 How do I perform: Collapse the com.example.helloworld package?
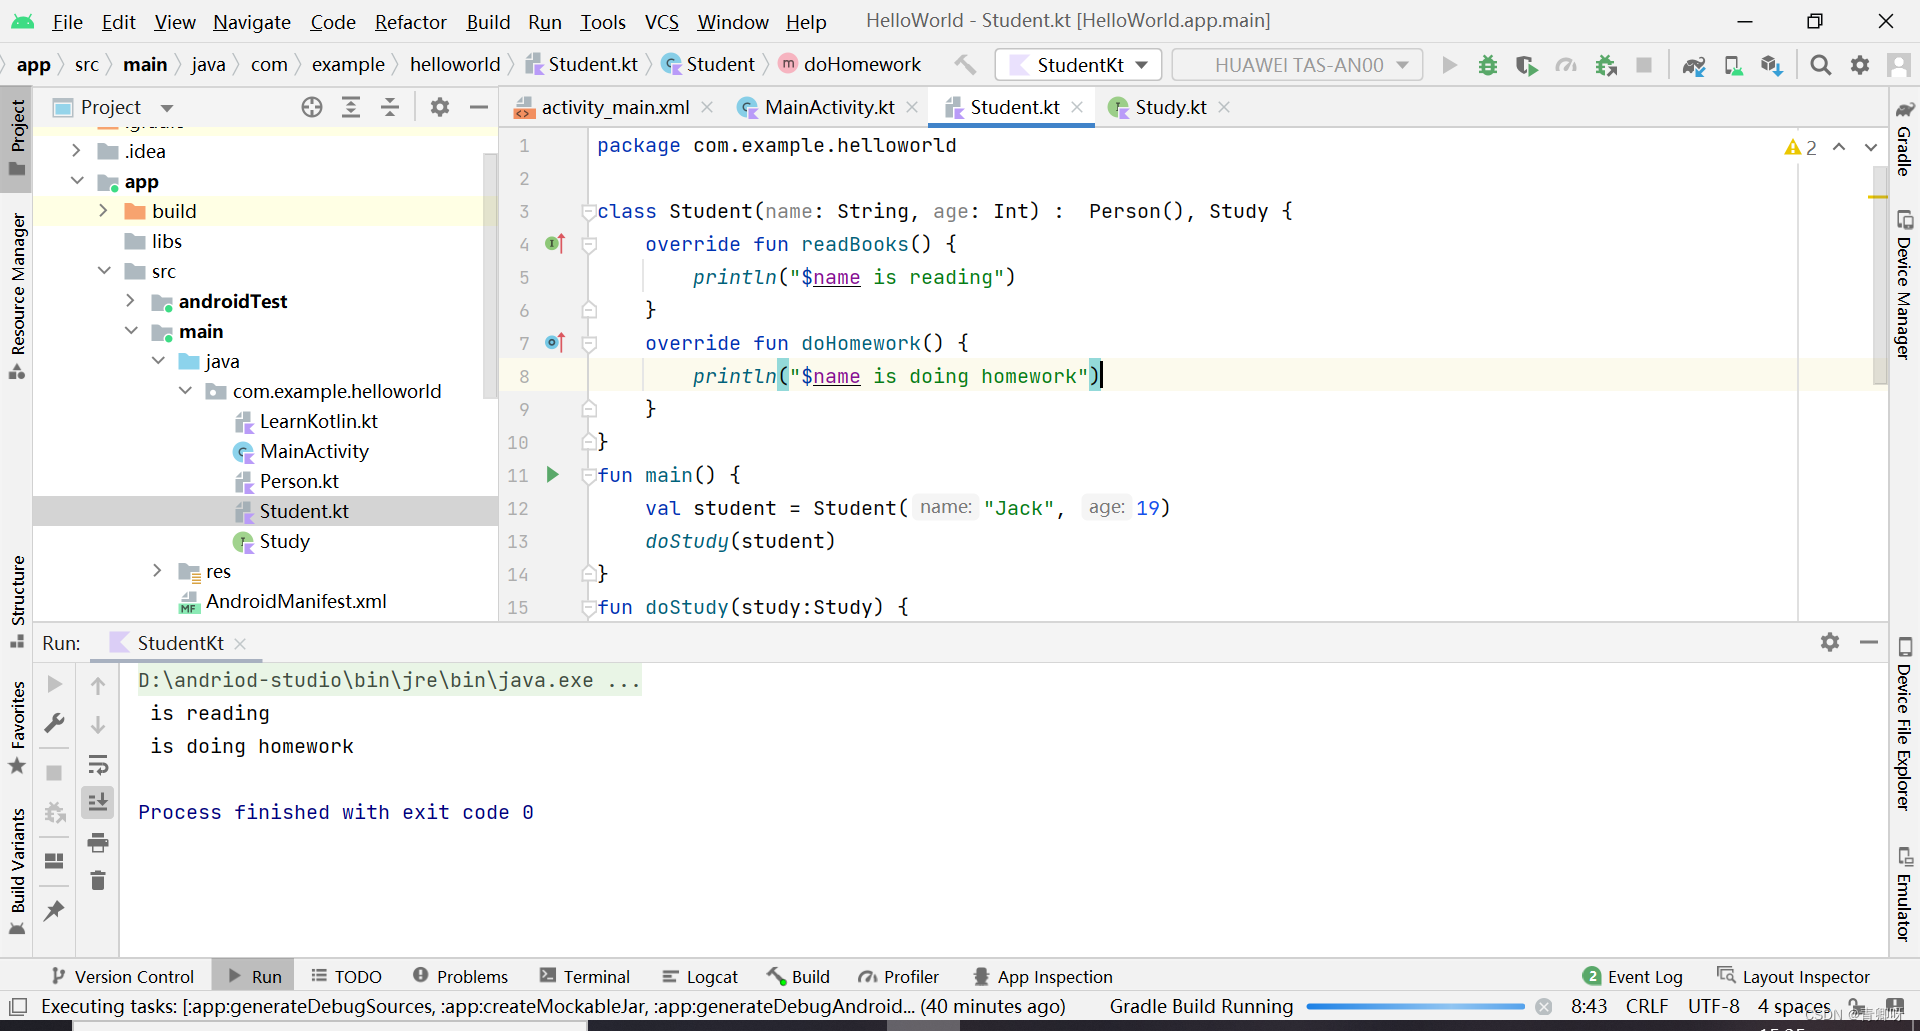[x=185, y=391]
